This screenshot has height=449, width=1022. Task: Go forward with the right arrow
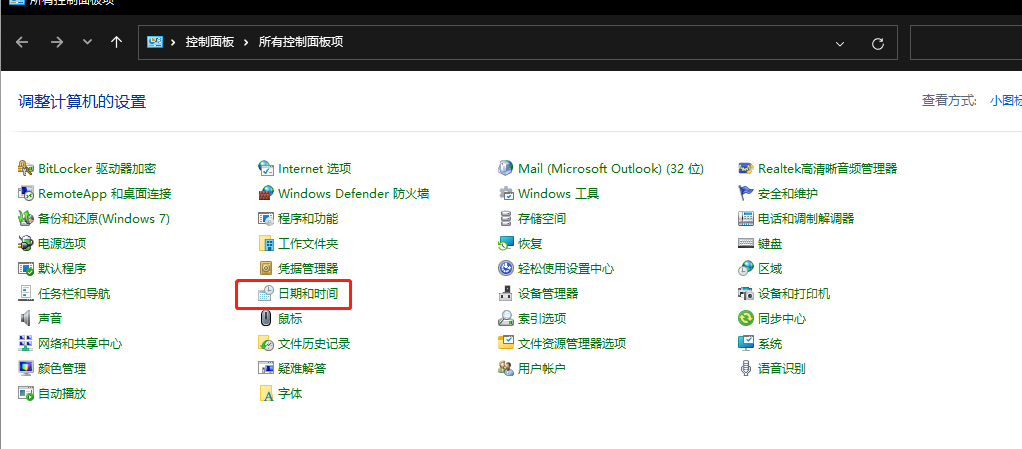pyautogui.click(x=57, y=42)
